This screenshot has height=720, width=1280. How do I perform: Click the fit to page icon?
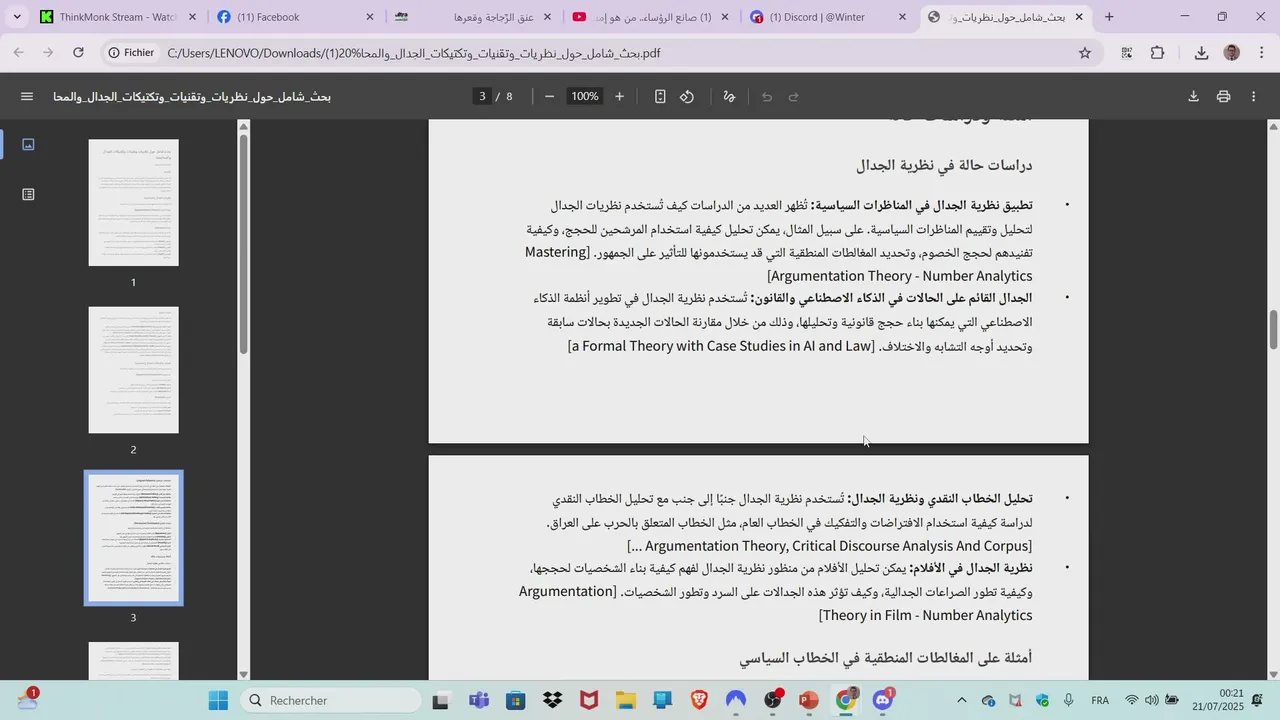click(660, 97)
